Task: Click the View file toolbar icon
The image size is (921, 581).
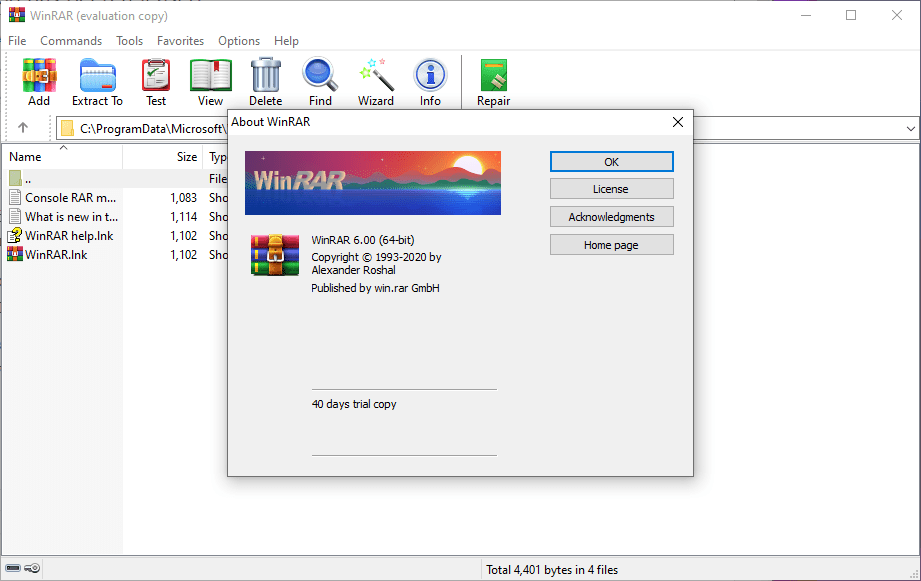Action: point(210,81)
